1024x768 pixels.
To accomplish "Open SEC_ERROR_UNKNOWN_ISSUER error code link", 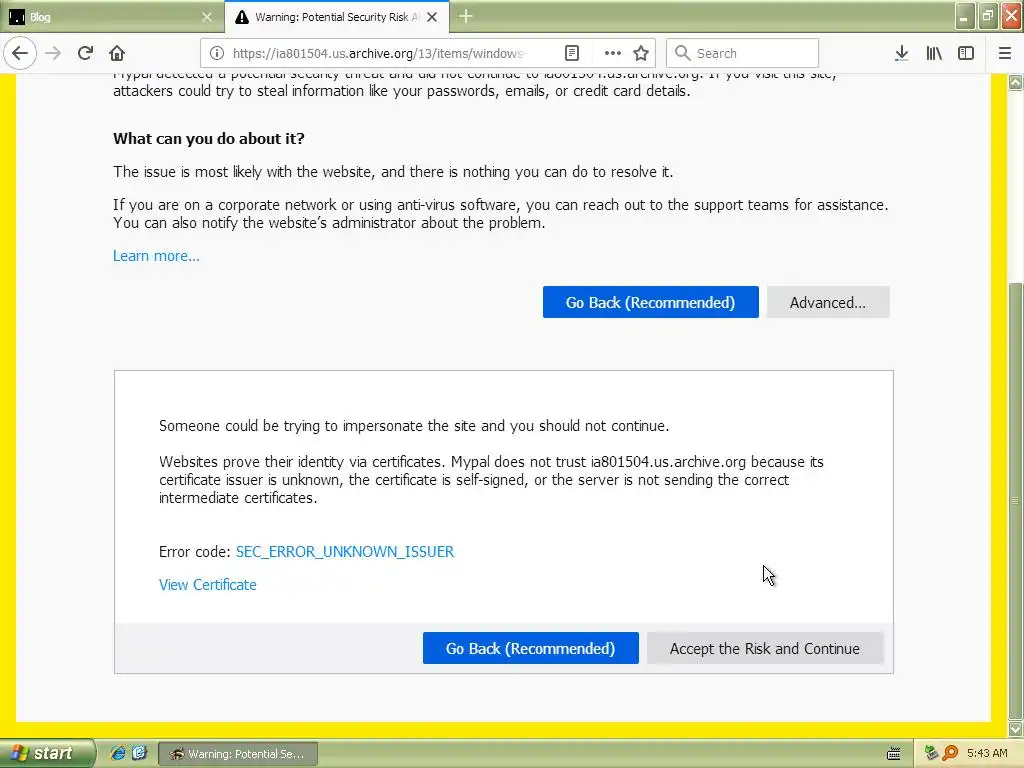I will [345, 552].
